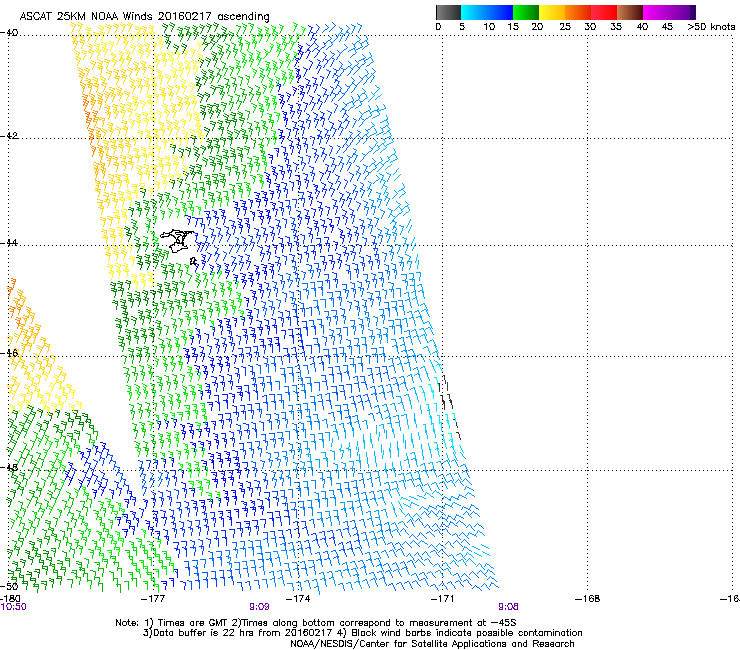Click the legend label '45'
The height and width of the screenshot is (650, 740).
667,26
